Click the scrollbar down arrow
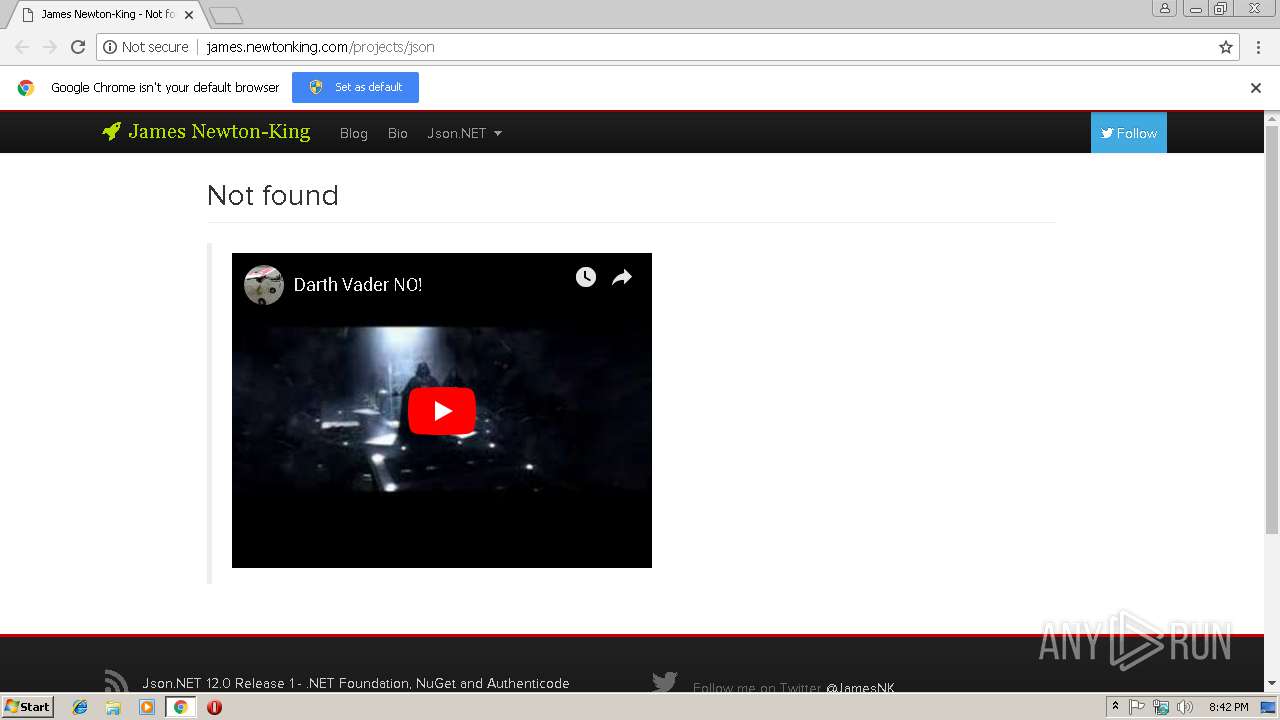Screen dimensions: 1280x720 click(1272, 684)
